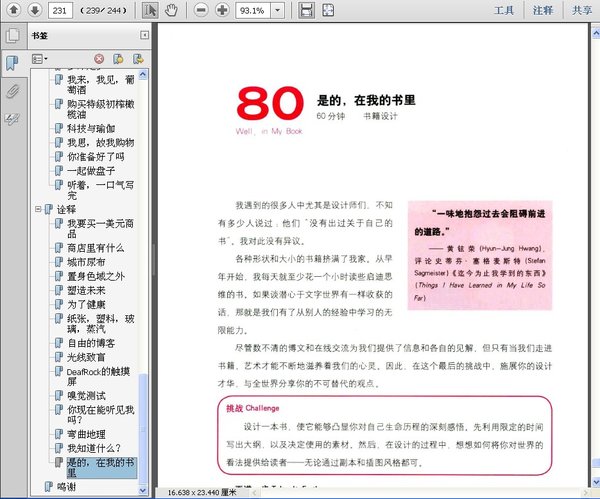Image resolution: width=600 pixels, height=499 pixels.
Task: Collapse the bookmarks pane with arrow button
Action: [x=145, y=35]
